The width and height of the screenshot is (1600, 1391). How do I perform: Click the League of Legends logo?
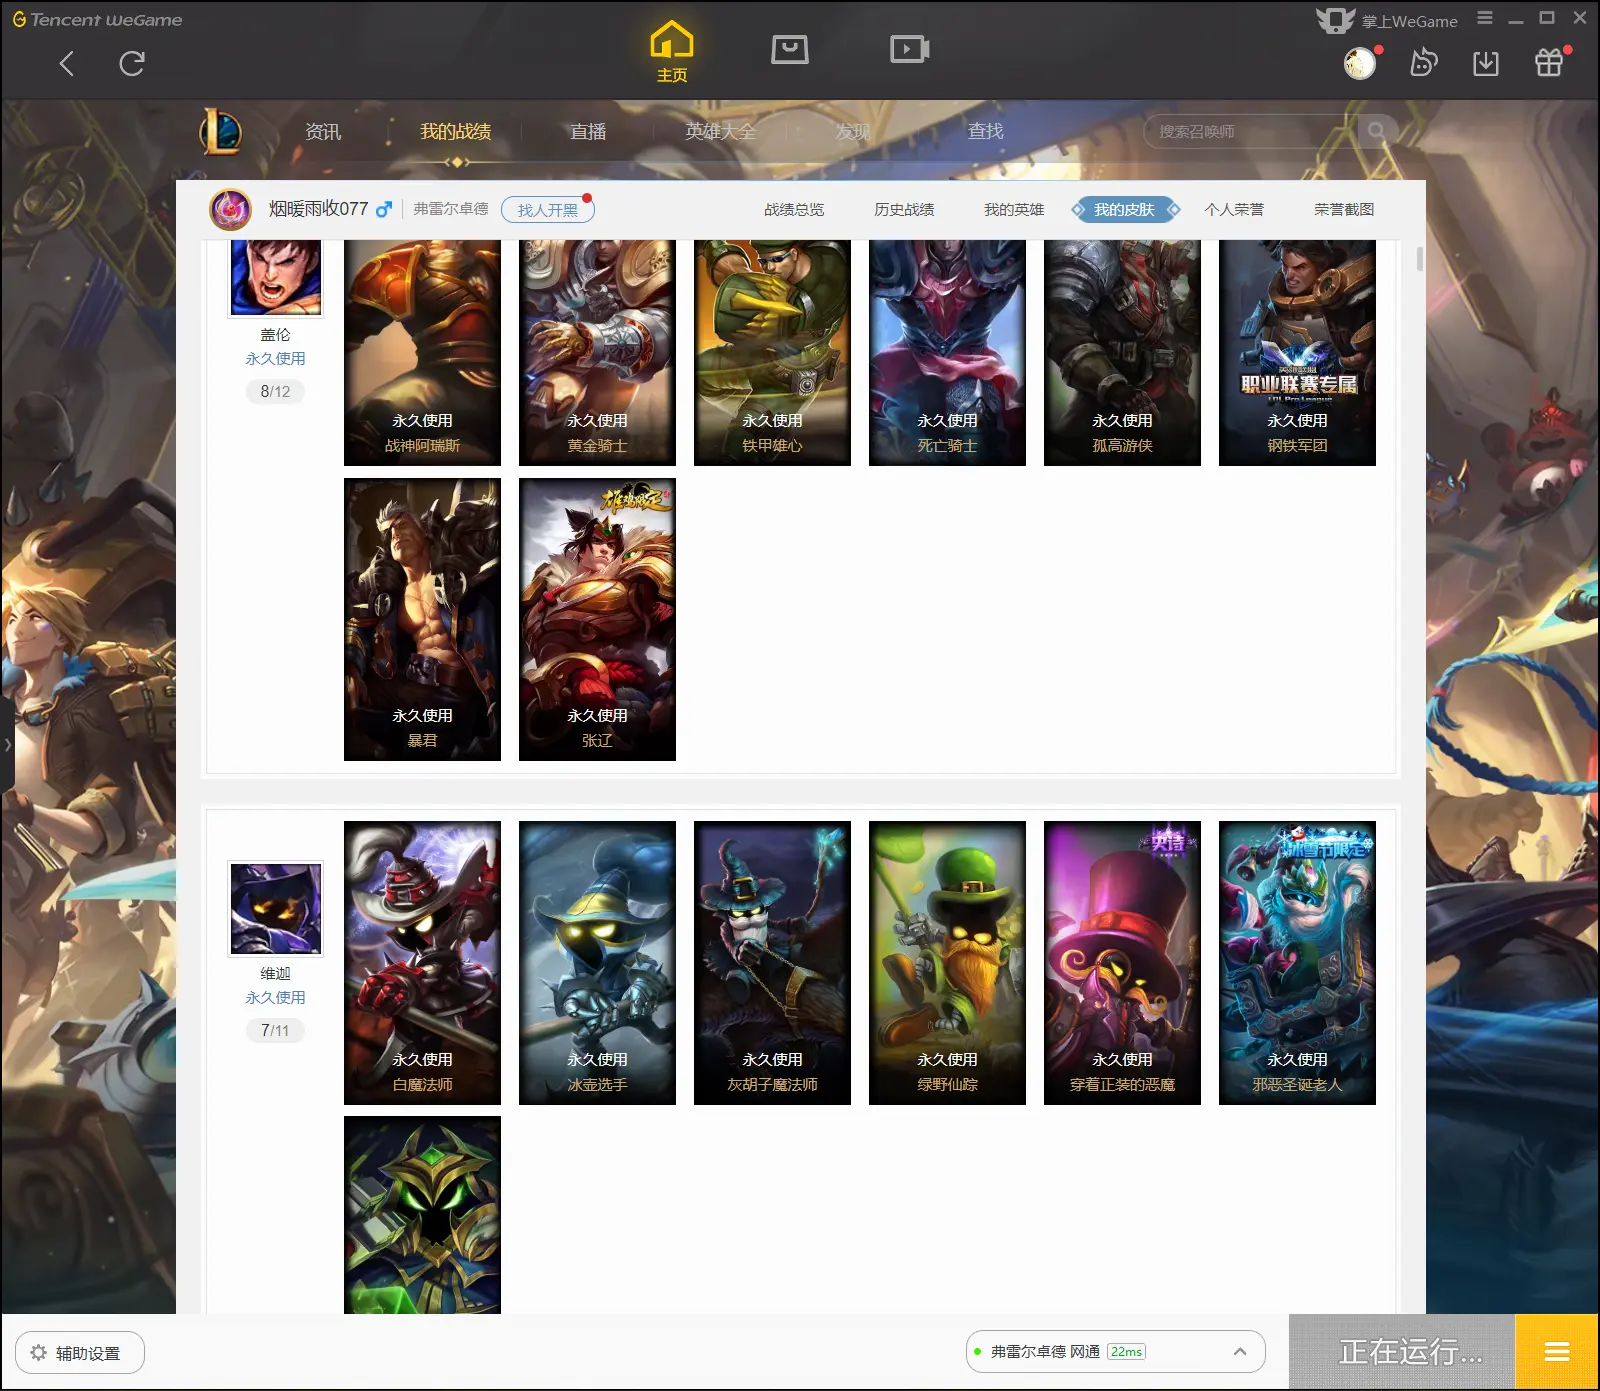point(220,131)
